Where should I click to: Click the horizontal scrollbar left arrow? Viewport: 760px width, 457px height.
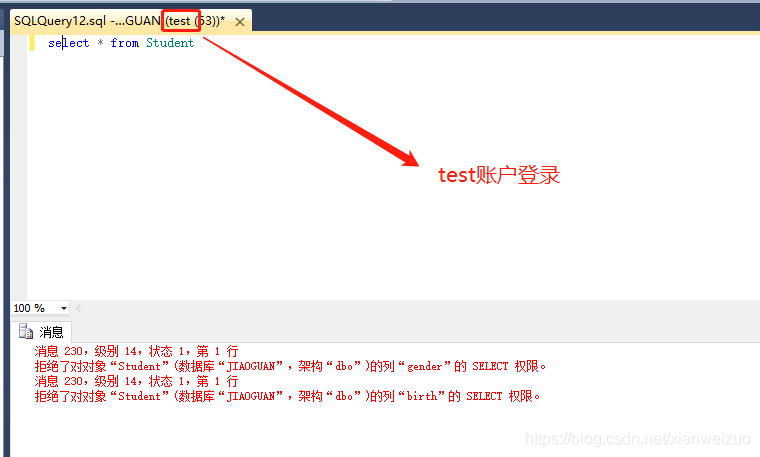pyautogui.click(x=79, y=308)
